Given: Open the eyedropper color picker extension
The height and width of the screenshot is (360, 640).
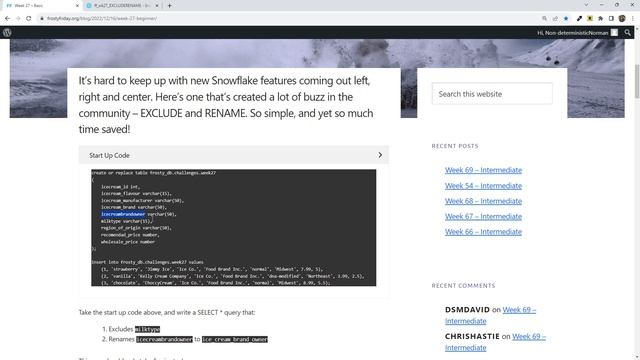Looking at the screenshot, I should point(579,18).
